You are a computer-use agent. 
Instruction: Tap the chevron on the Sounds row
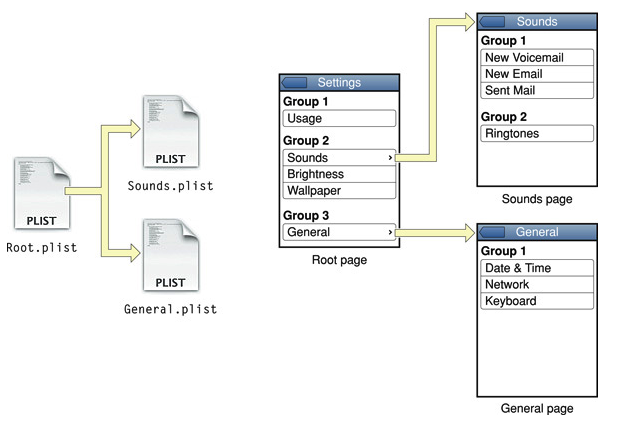coord(390,158)
